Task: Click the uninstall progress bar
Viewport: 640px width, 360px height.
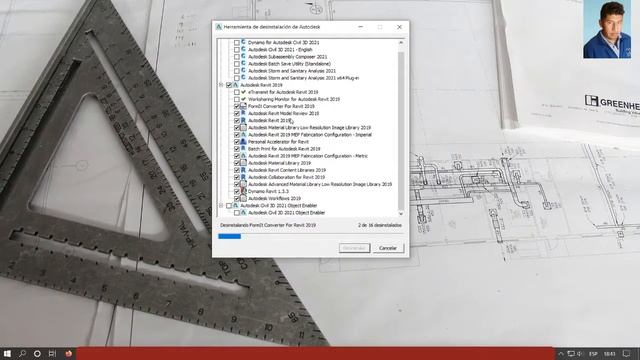Action: tap(311, 236)
